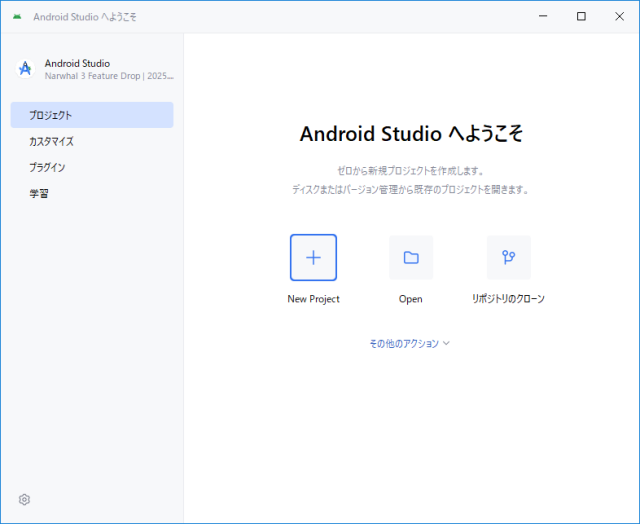Click the ゼロから新規プロジェクトを作成します text

411,171
